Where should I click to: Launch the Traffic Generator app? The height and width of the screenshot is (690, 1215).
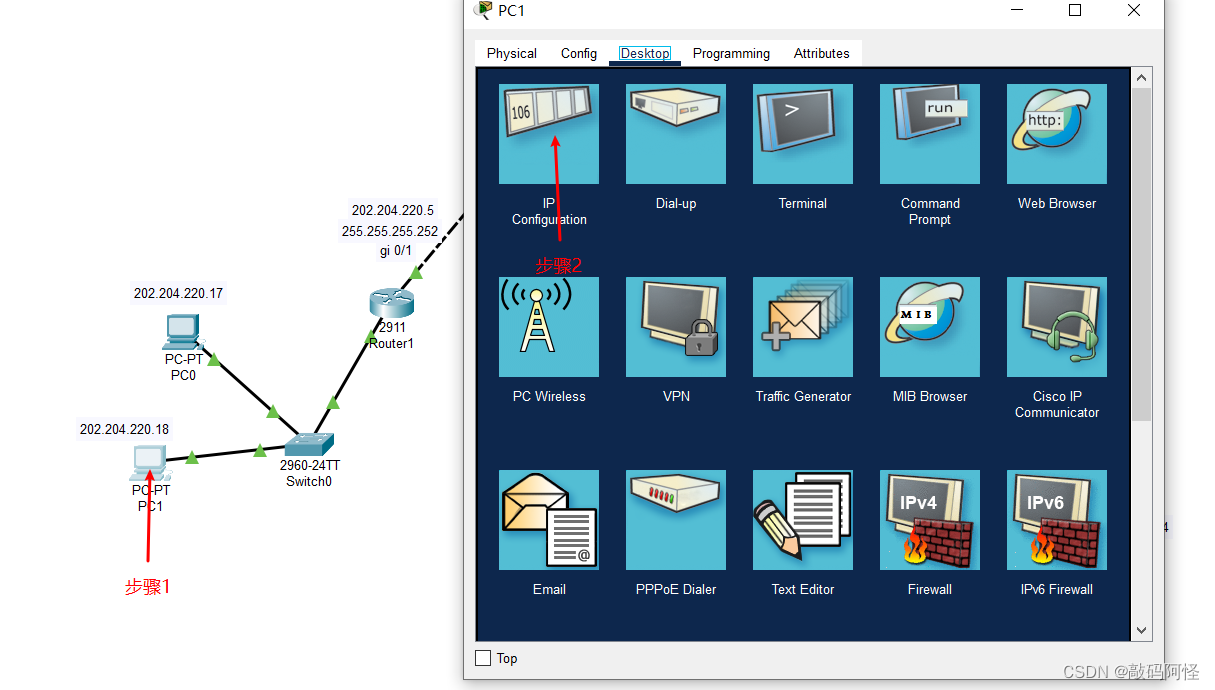click(x=803, y=327)
